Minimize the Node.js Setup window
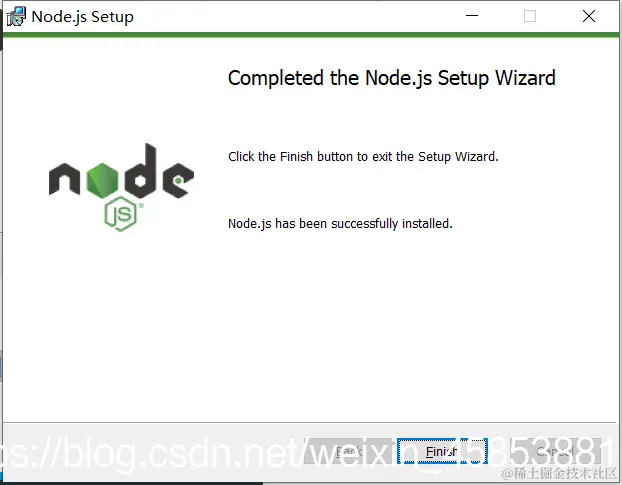Viewport: 622px width, 485px height. click(472, 16)
